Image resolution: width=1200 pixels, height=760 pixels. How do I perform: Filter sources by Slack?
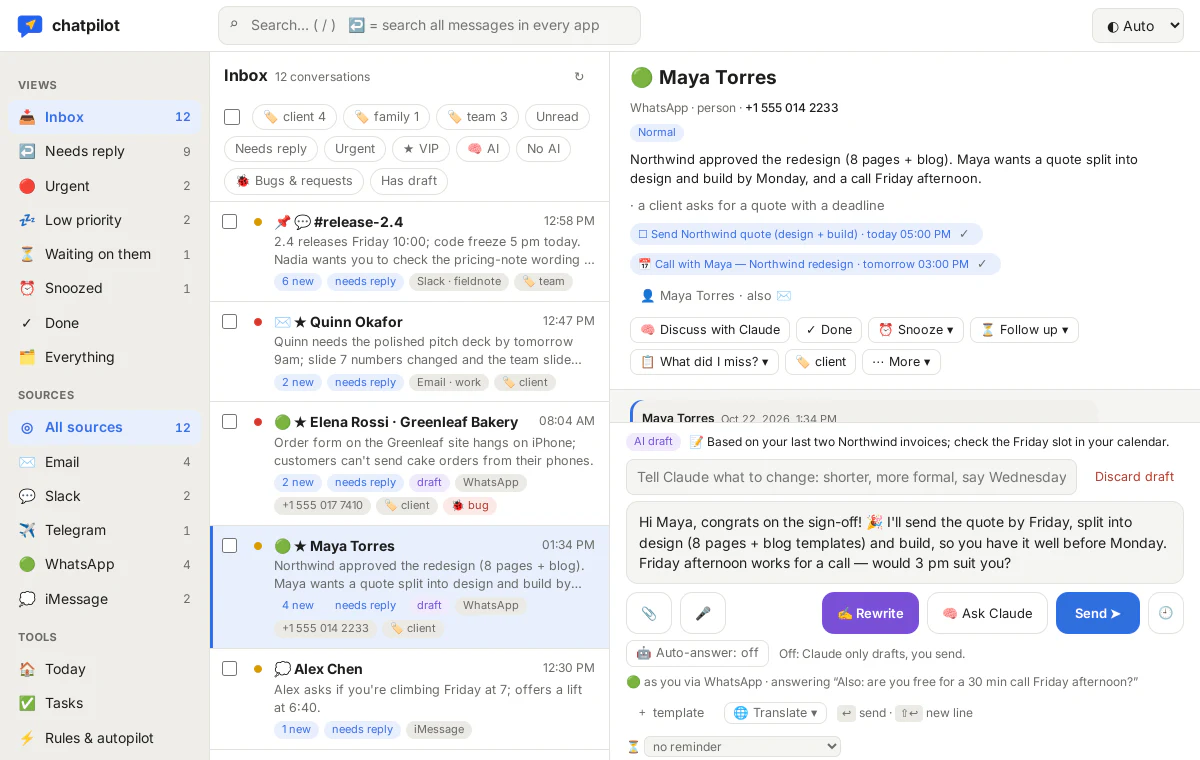tap(105, 496)
